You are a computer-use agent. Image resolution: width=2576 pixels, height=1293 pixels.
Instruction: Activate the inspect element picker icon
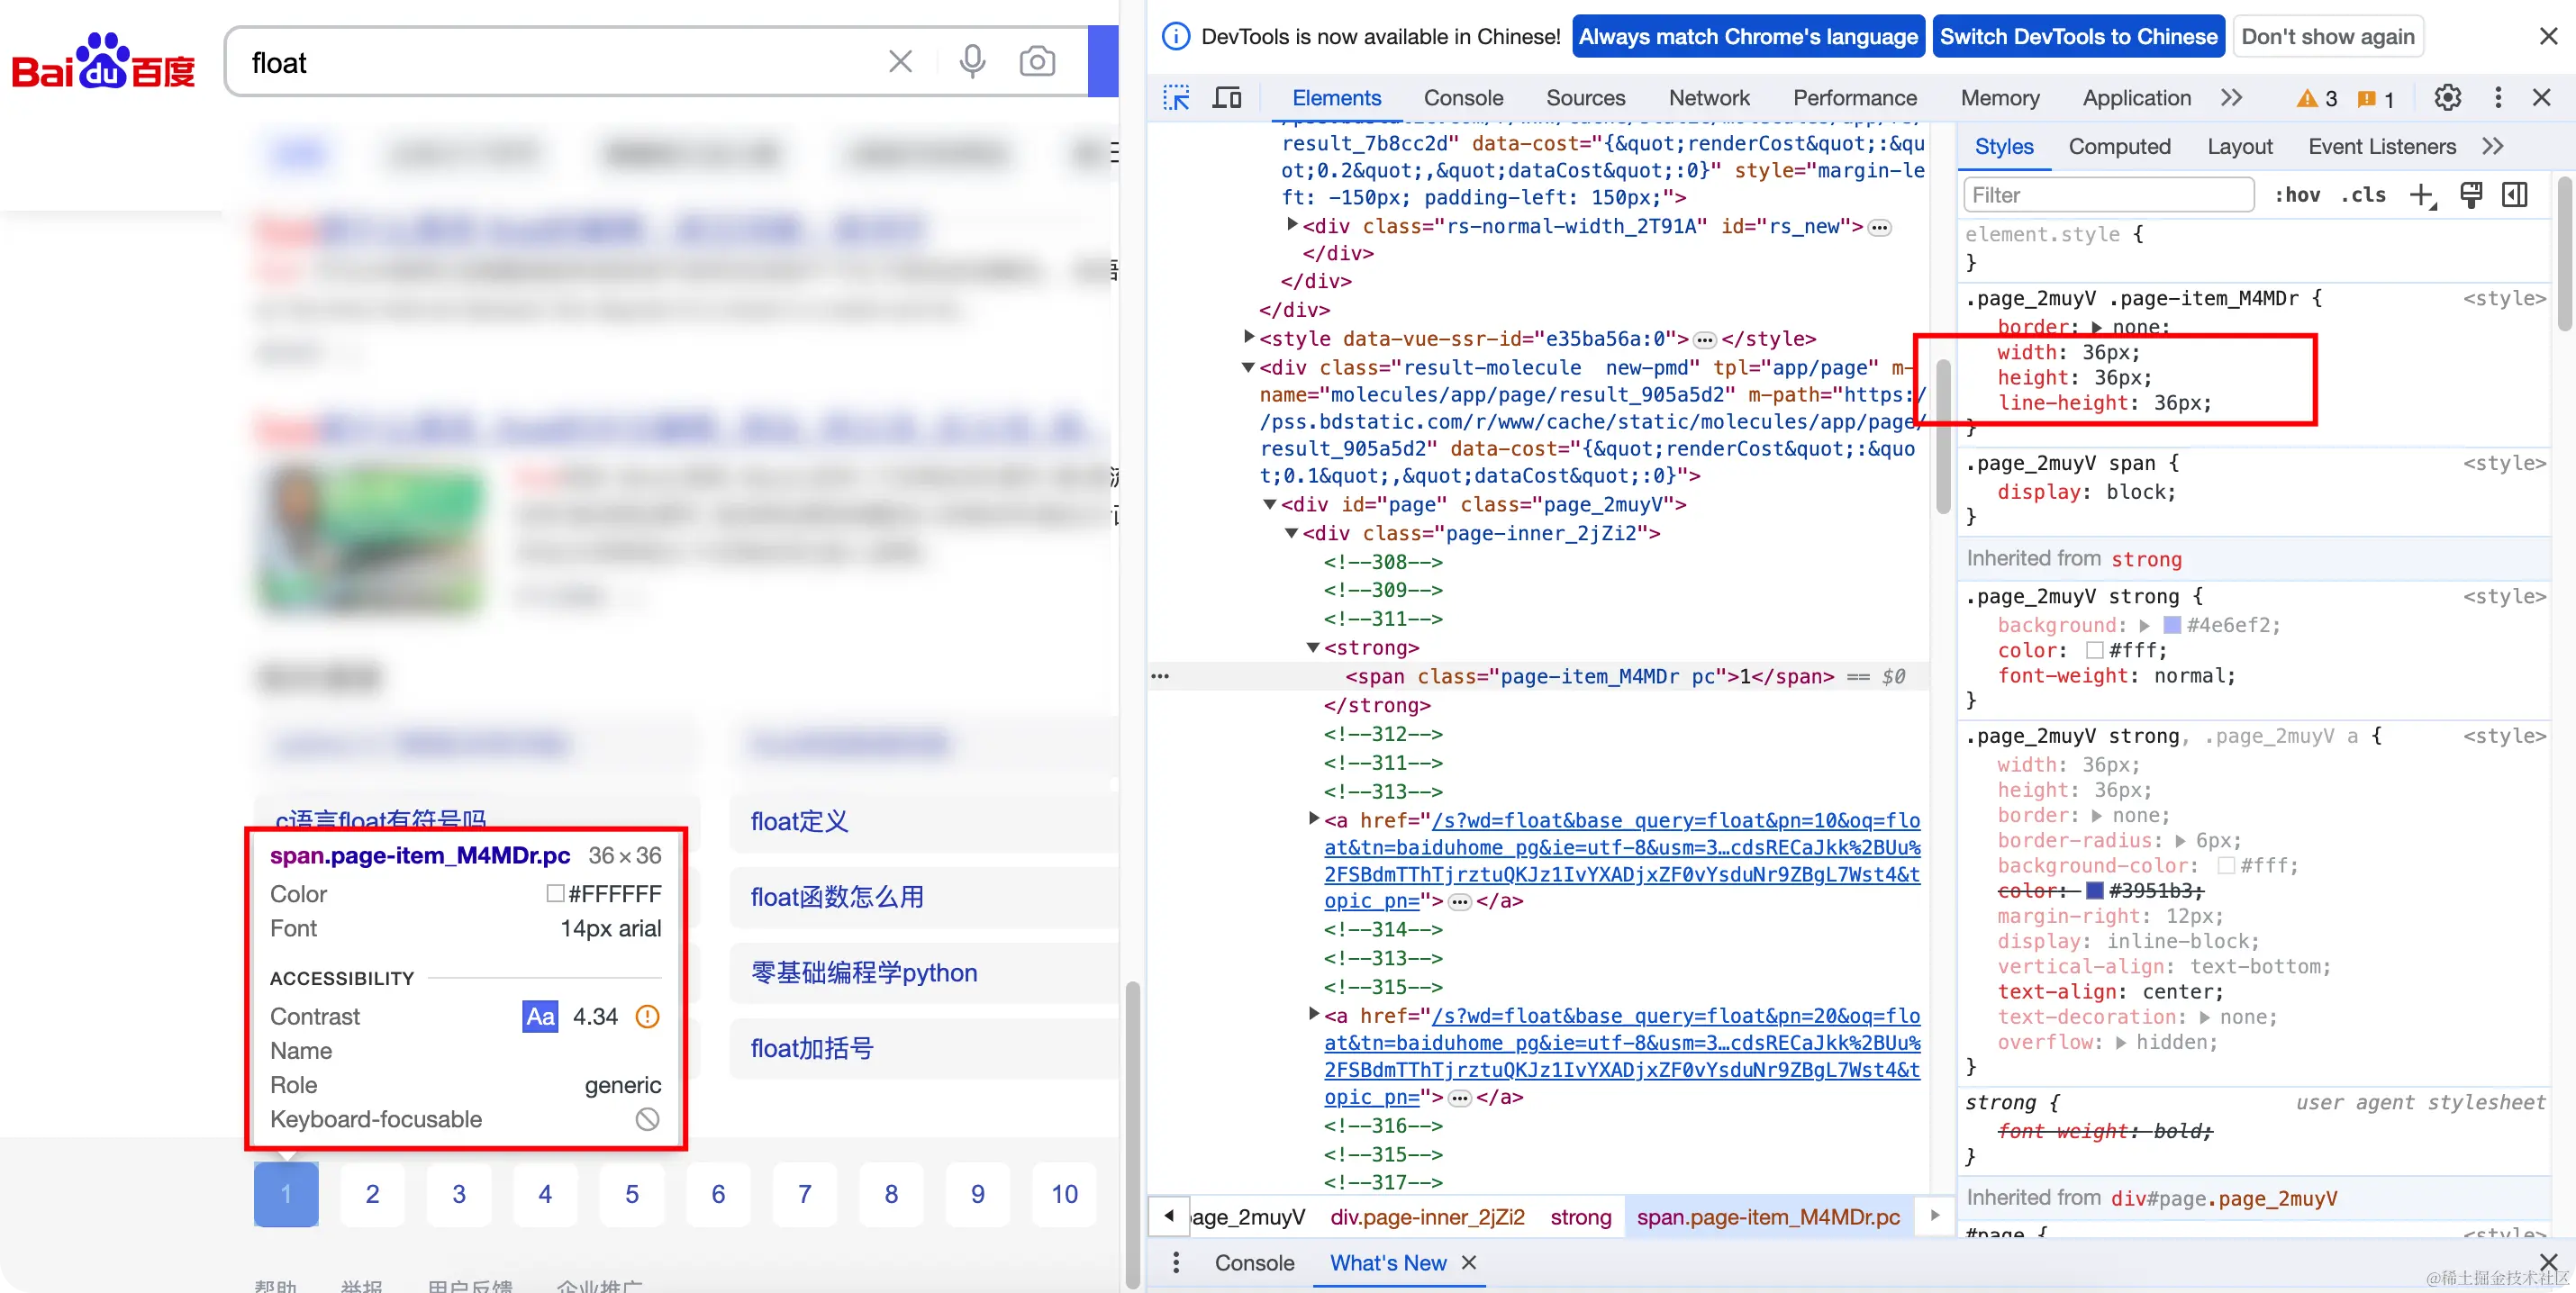coord(1176,98)
